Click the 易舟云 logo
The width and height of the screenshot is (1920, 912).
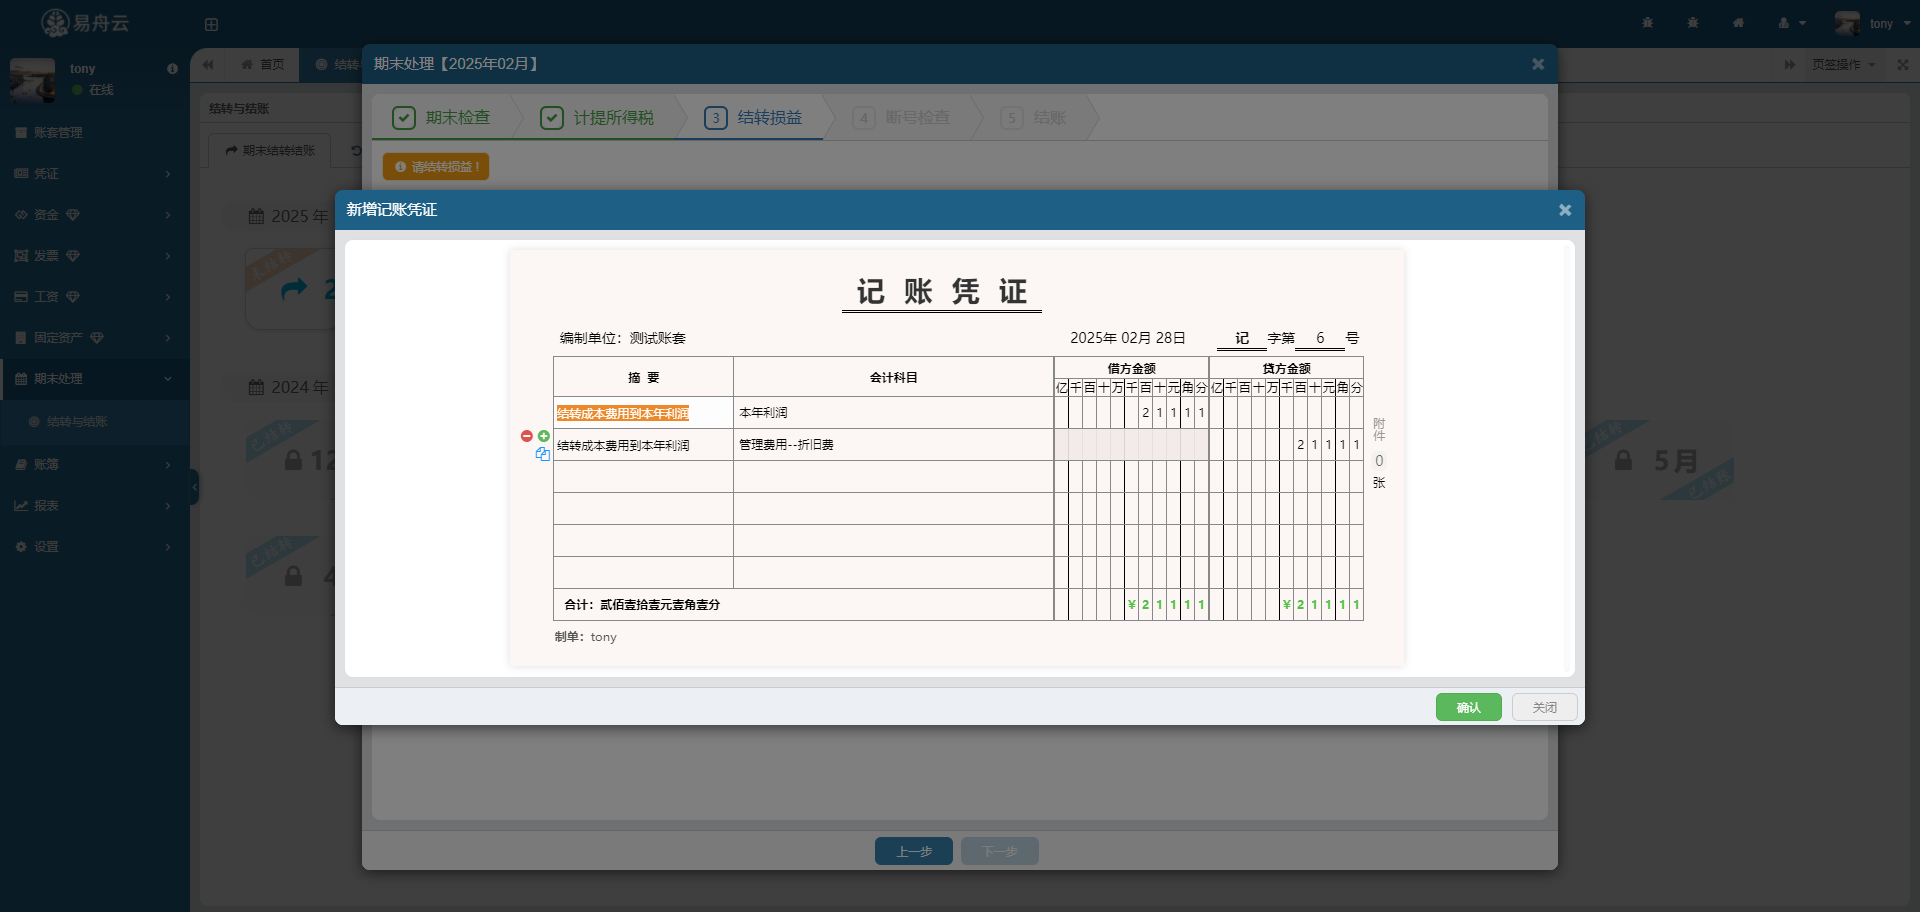(86, 23)
